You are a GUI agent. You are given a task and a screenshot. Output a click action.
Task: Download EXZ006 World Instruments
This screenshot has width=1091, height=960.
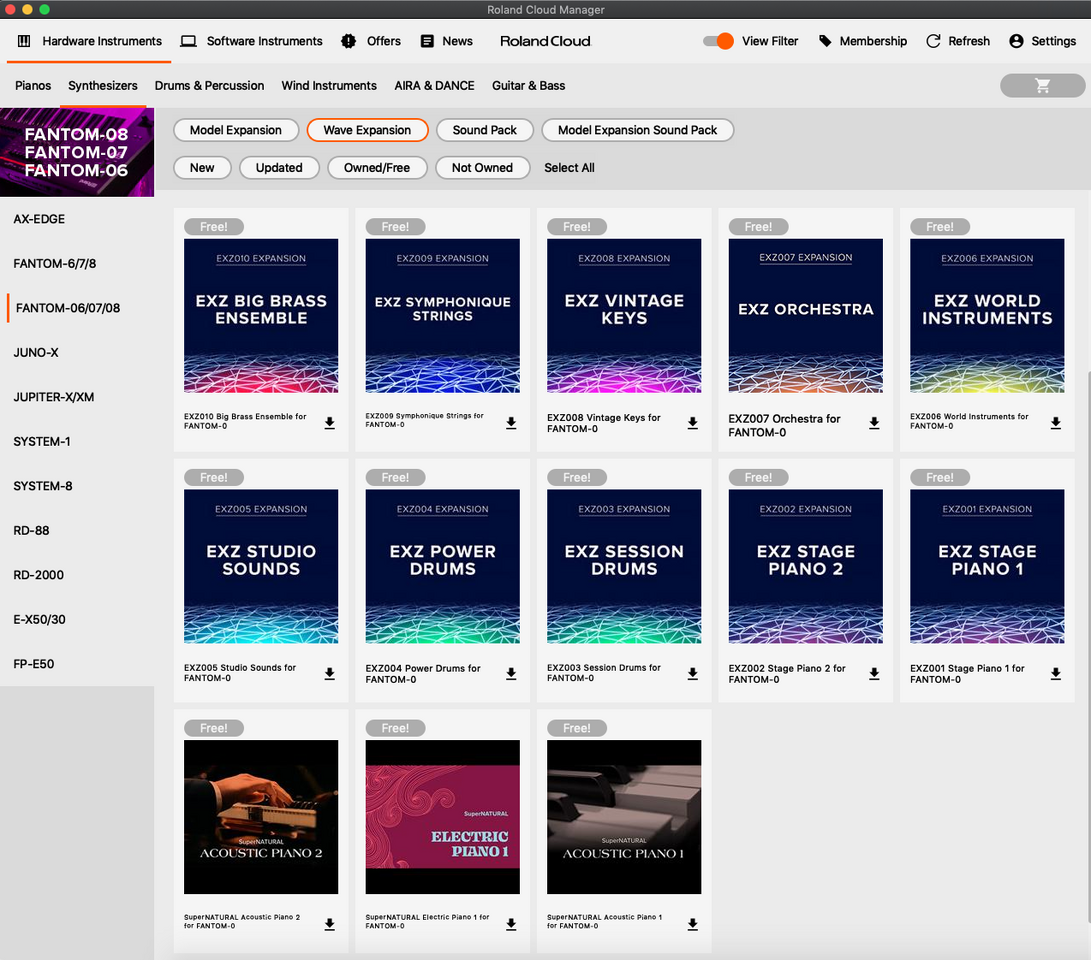click(x=1056, y=423)
